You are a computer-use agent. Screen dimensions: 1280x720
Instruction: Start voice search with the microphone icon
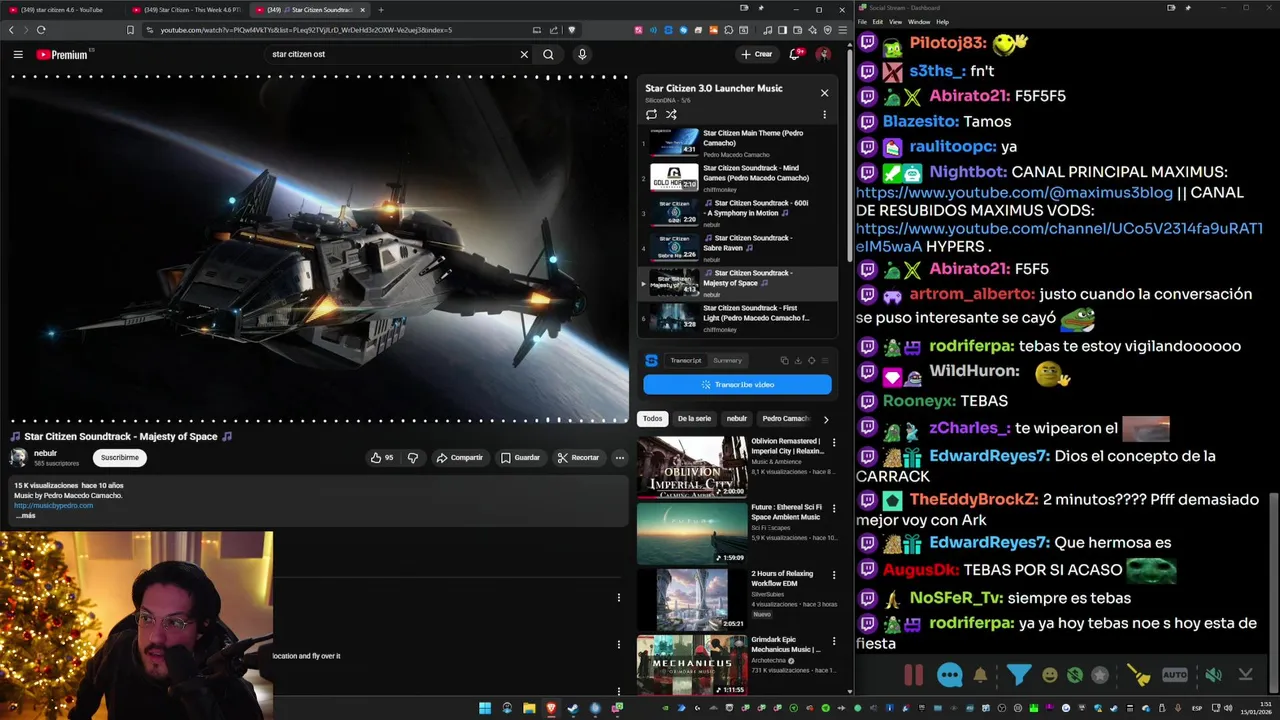pyautogui.click(x=582, y=54)
